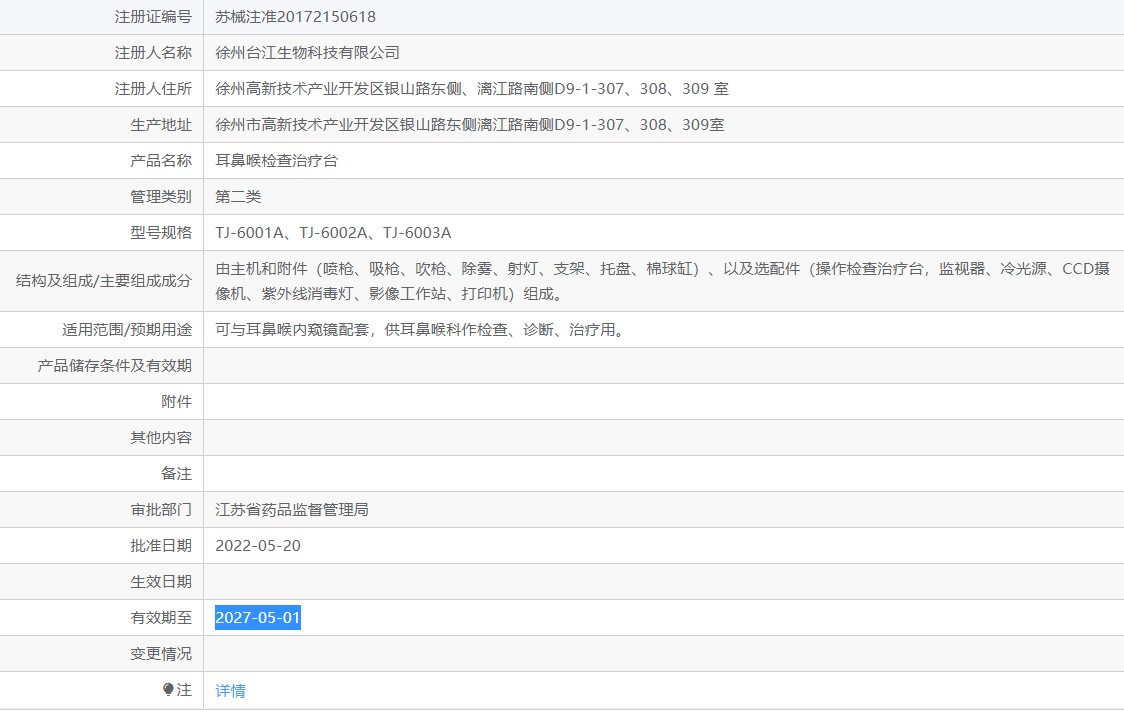Viewport: 1124px width, 714px height.
Task: Select the registration number 苏械注准20172150618
Action: pyautogui.click(x=296, y=16)
